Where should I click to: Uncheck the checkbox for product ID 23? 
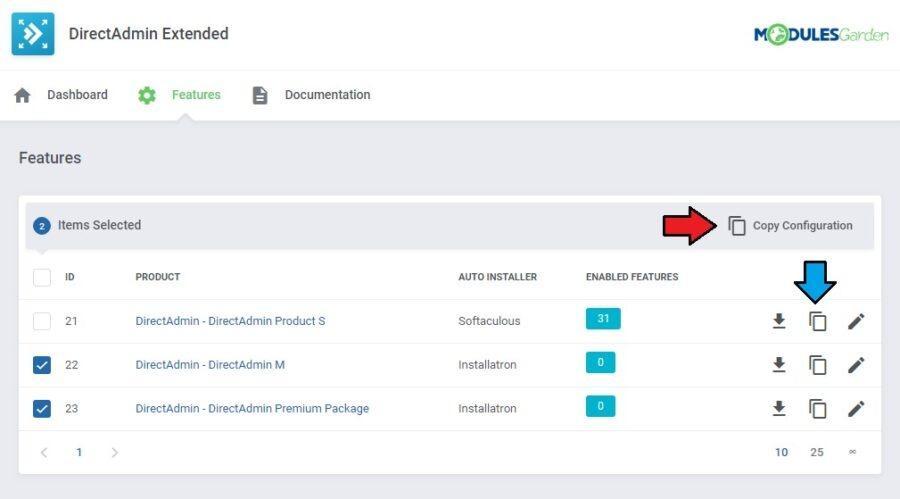(42, 409)
